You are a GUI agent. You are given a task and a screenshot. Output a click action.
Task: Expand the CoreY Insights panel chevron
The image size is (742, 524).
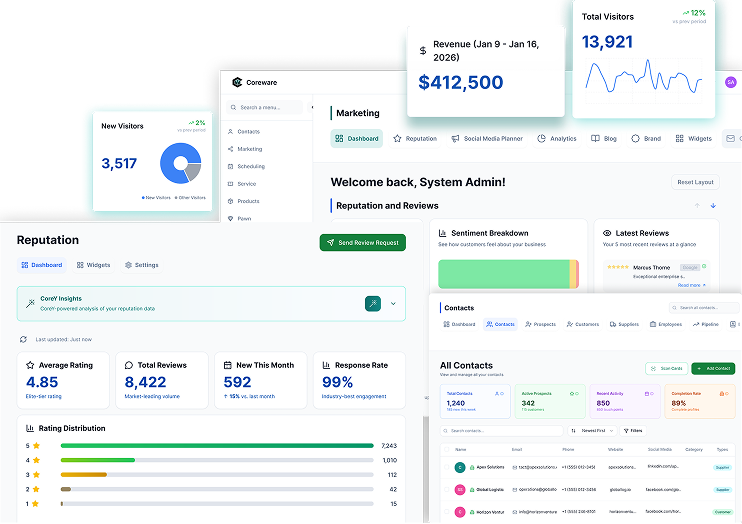pyautogui.click(x=393, y=303)
